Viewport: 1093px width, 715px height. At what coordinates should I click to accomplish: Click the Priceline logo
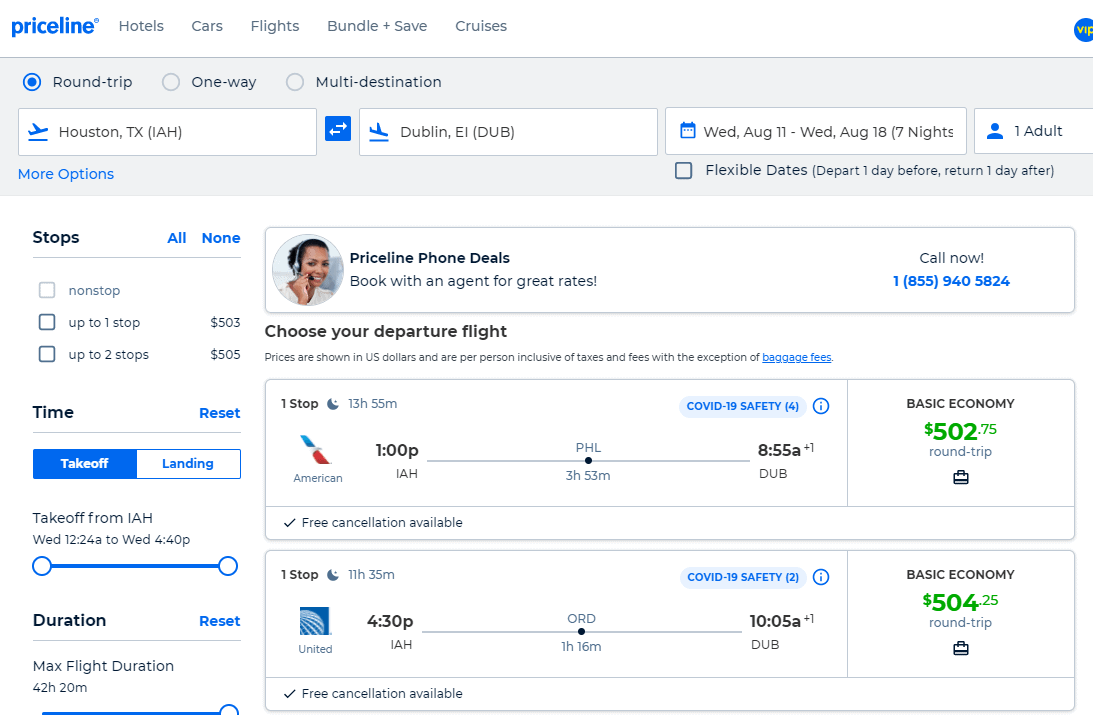point(55,26)
